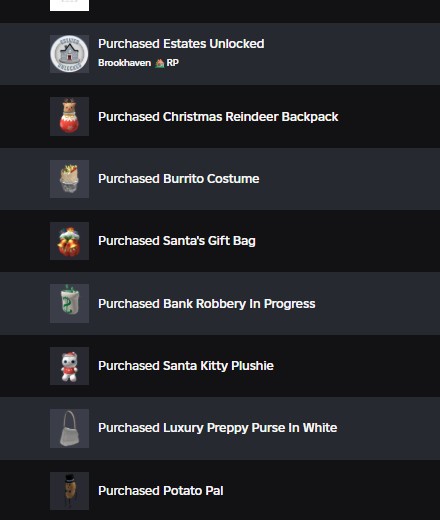Open the Purchased Santa's Gift Bag entry
This screenshot has width=440, height=520.
177,241
